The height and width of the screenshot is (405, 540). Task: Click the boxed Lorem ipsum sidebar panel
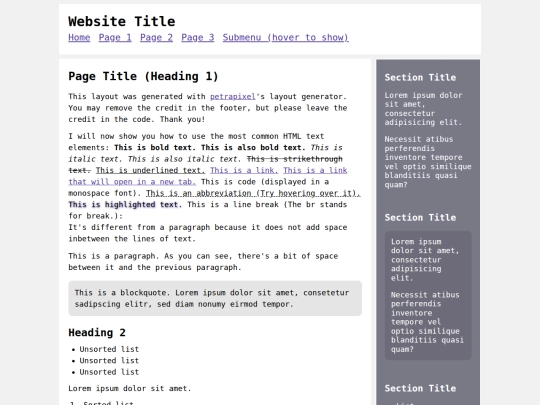pyautogui.click(x=428, y=295)
